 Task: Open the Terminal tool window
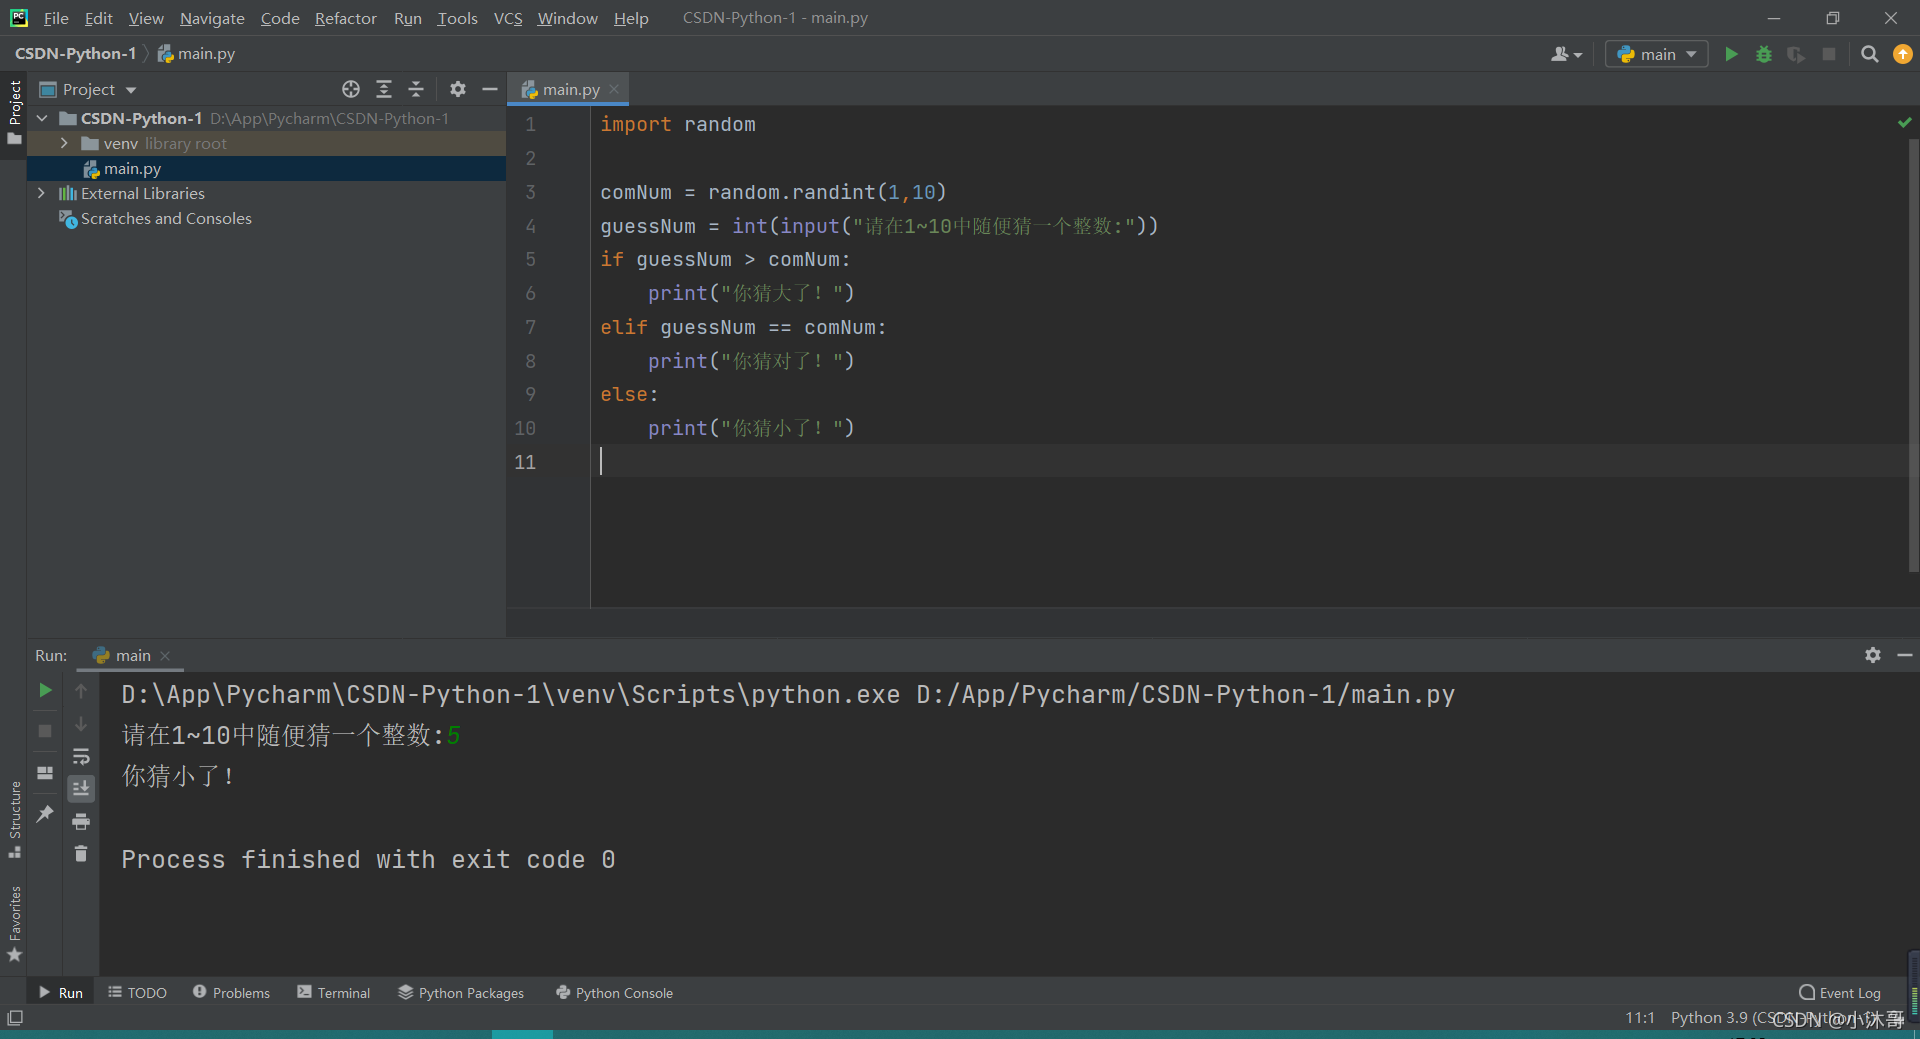pos(333,993)
